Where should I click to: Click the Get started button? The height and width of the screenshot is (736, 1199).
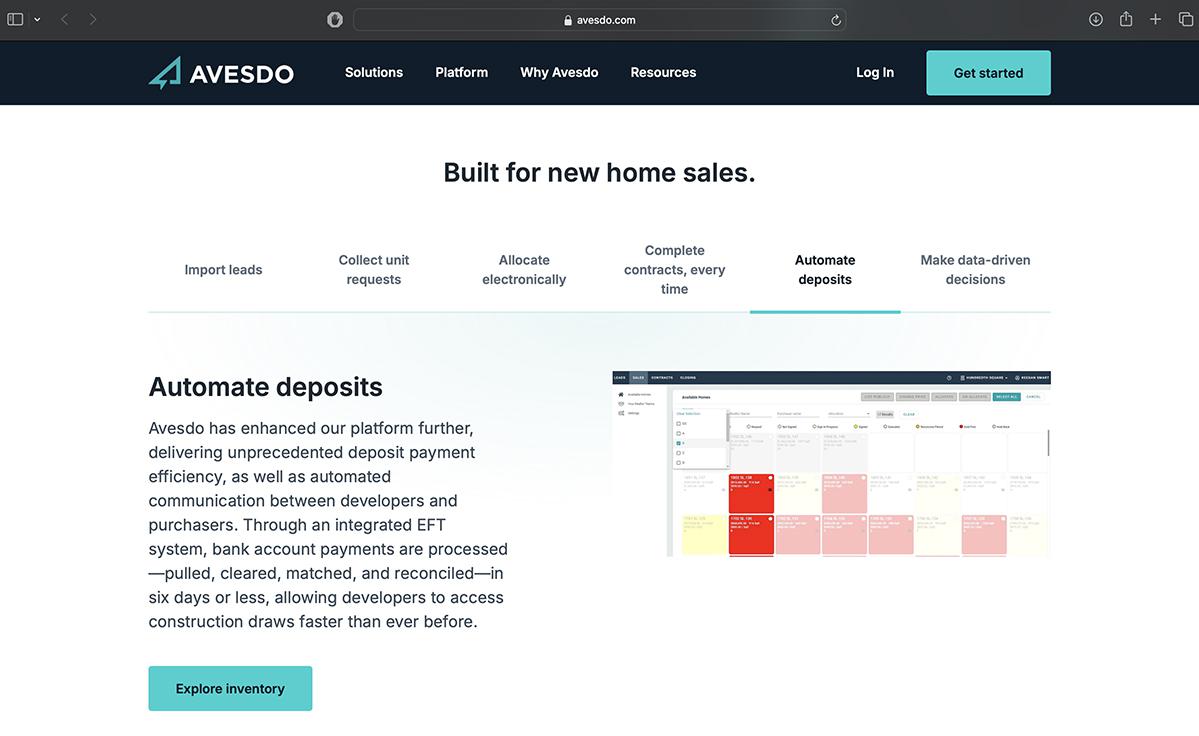988,73
